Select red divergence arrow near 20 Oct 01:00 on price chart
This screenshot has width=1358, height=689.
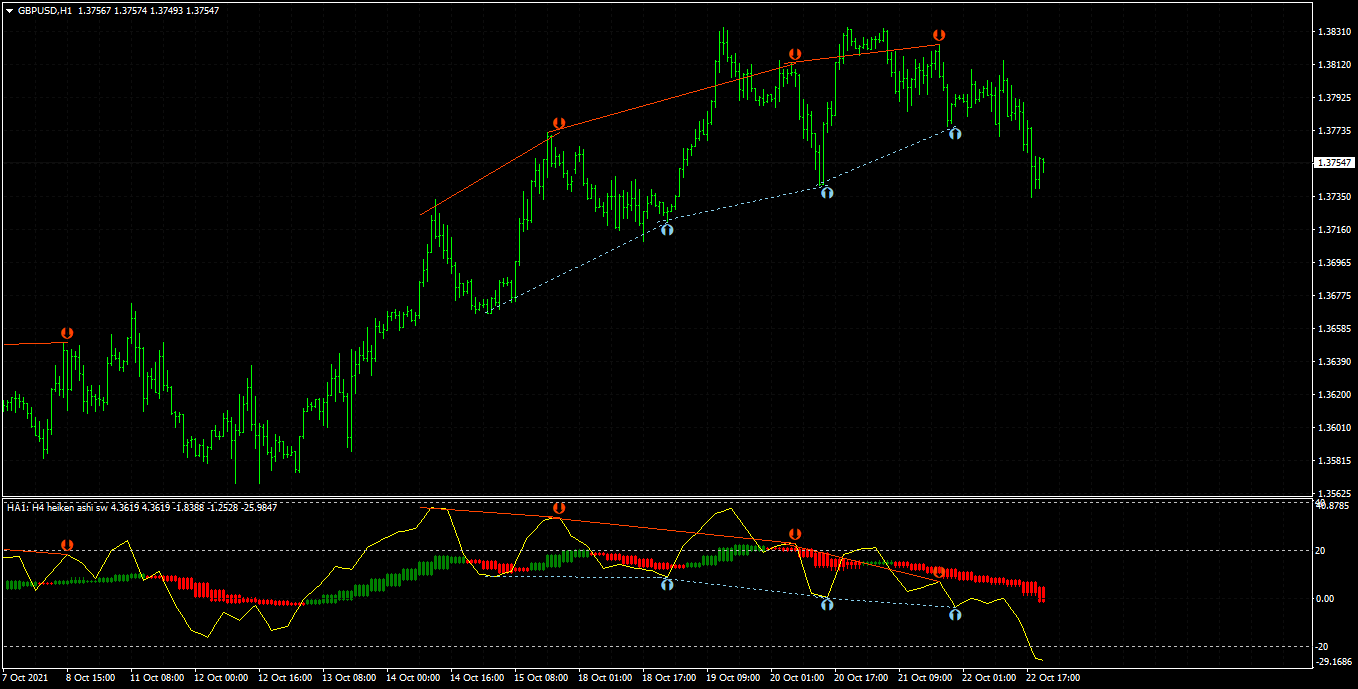coord(795,55)
